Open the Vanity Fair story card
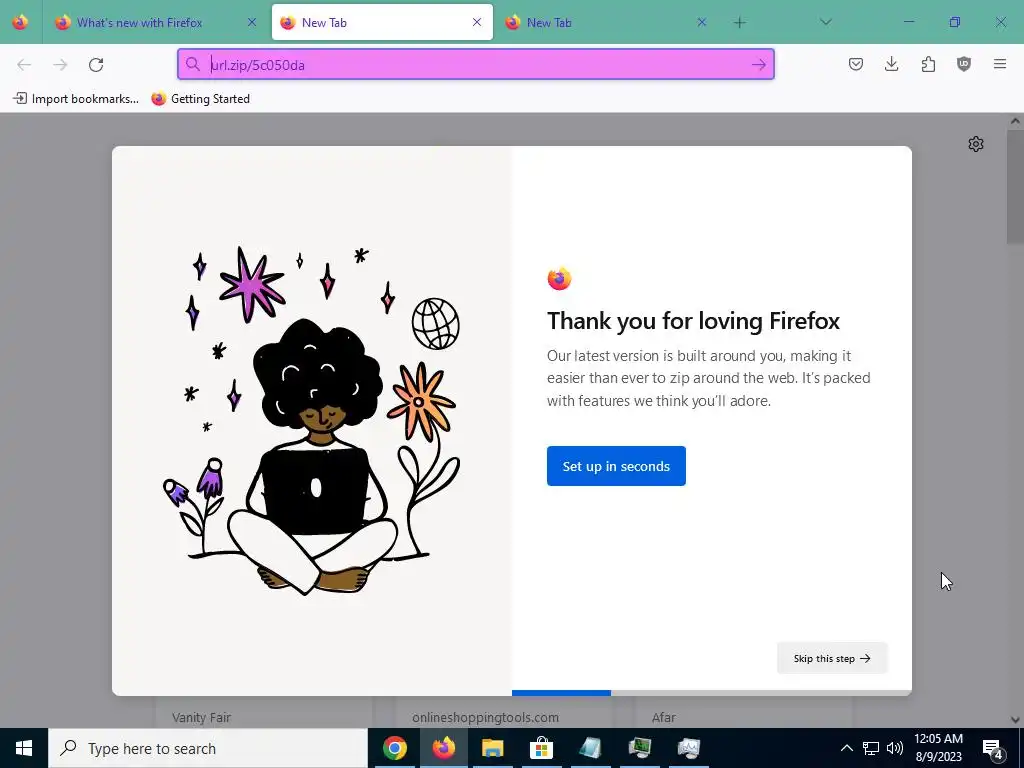 pos(264,712)
